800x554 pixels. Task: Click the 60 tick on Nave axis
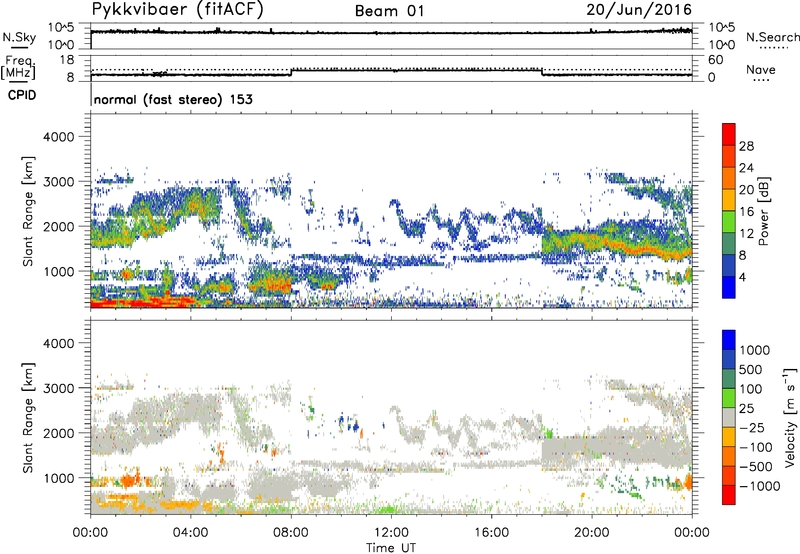point(715,60)
